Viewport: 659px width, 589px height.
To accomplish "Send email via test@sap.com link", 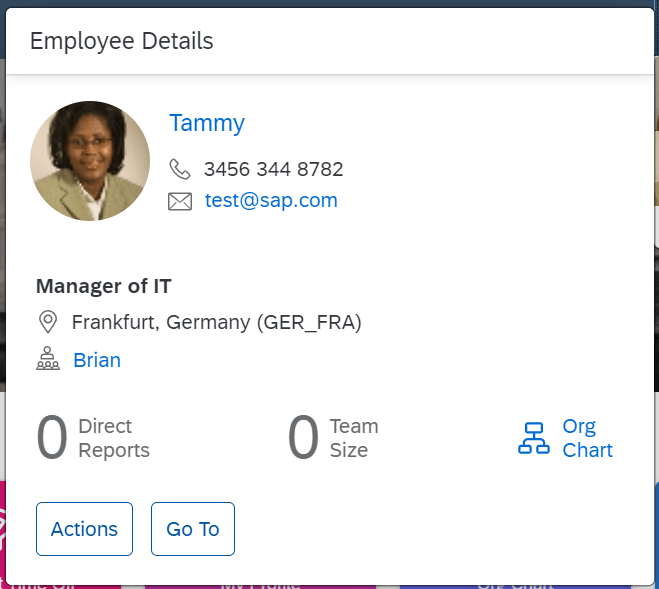I will [x=271, y=200].
